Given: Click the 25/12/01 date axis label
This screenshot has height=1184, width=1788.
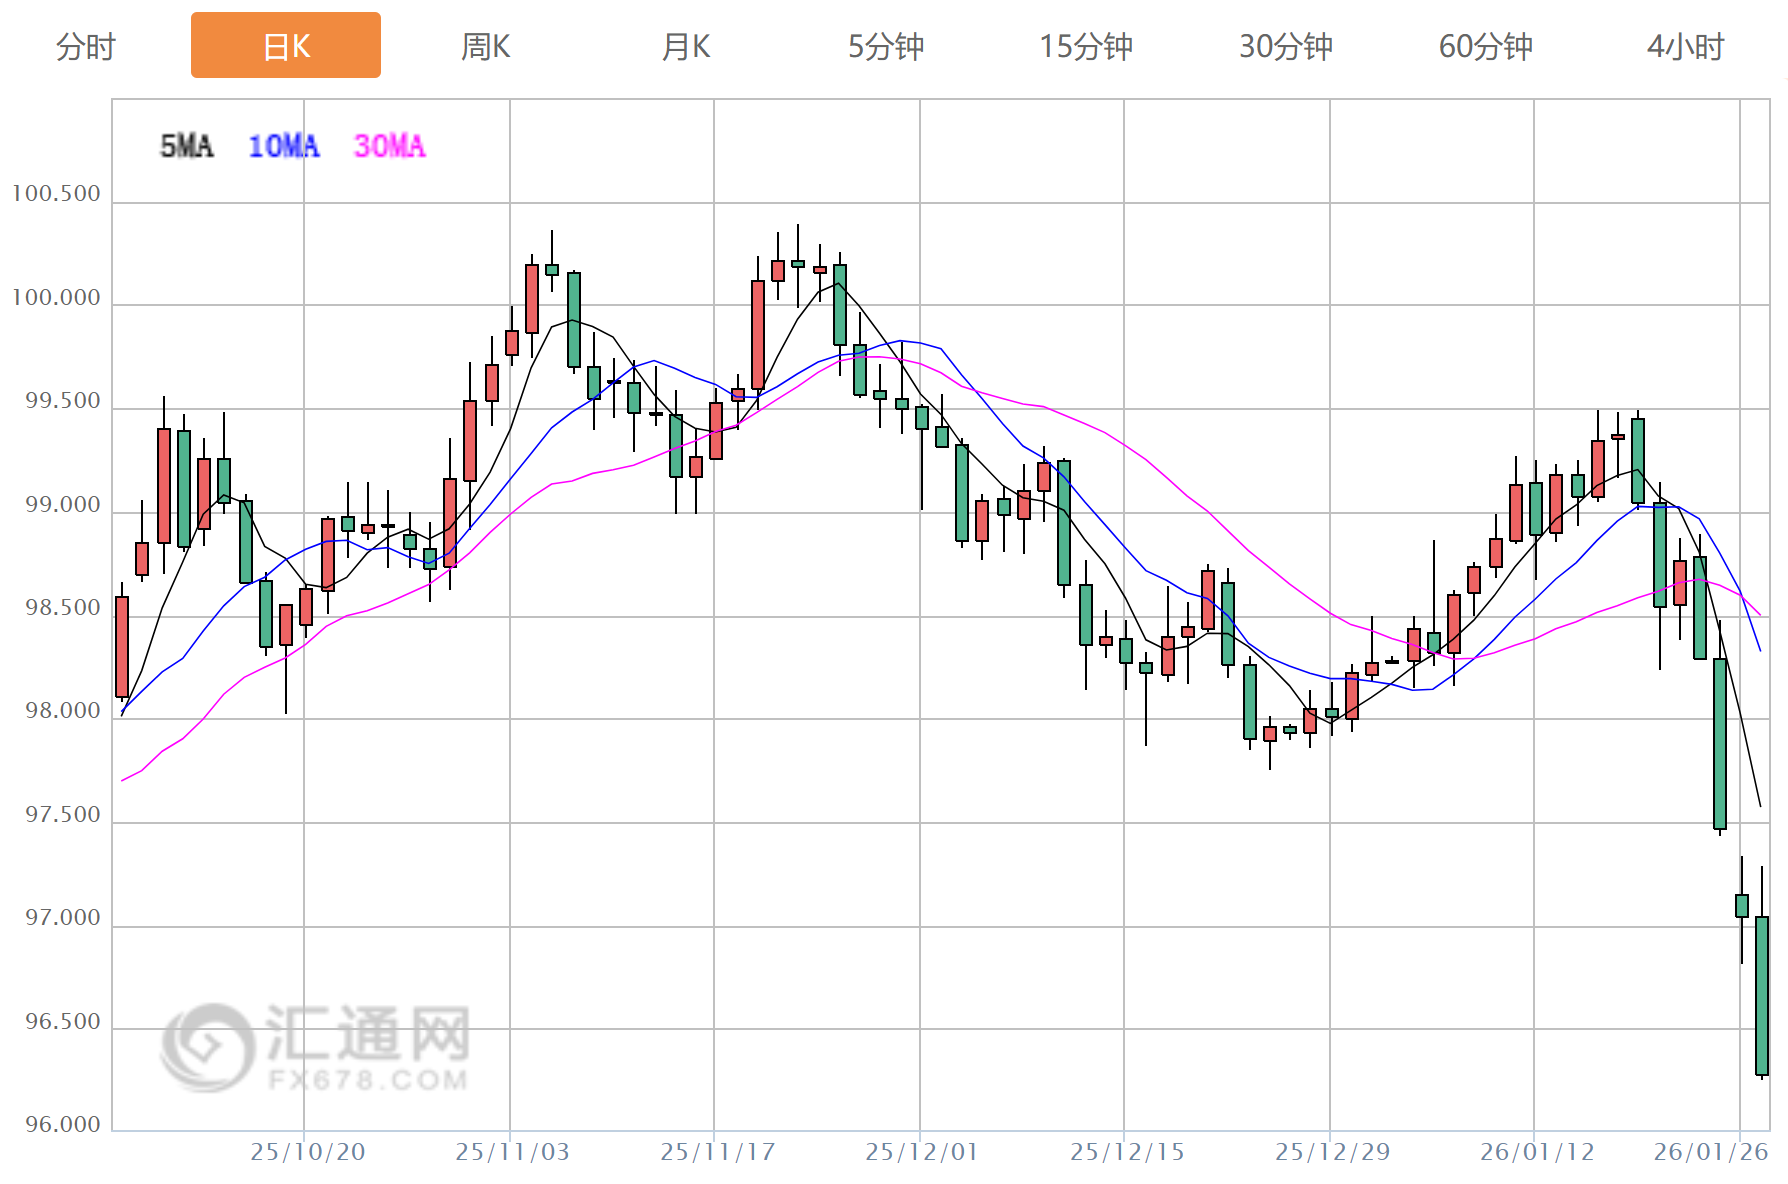Looking at the screenshot, I should 921,1152.
